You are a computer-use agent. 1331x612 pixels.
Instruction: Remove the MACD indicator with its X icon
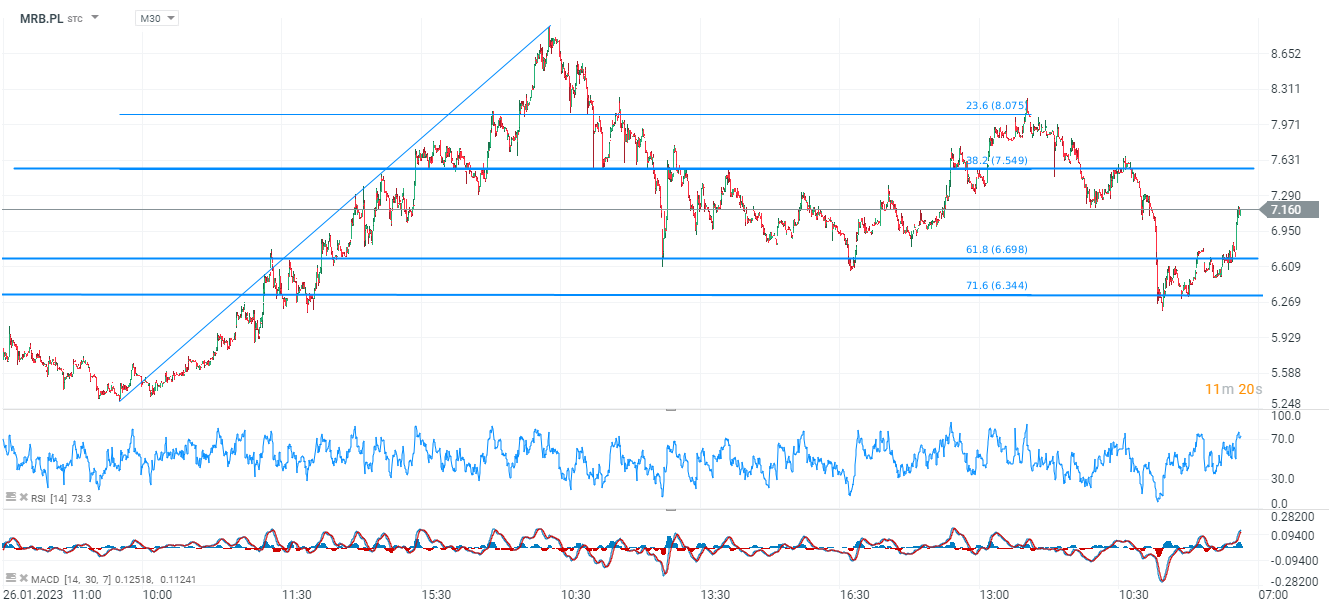tap(21, 578)
